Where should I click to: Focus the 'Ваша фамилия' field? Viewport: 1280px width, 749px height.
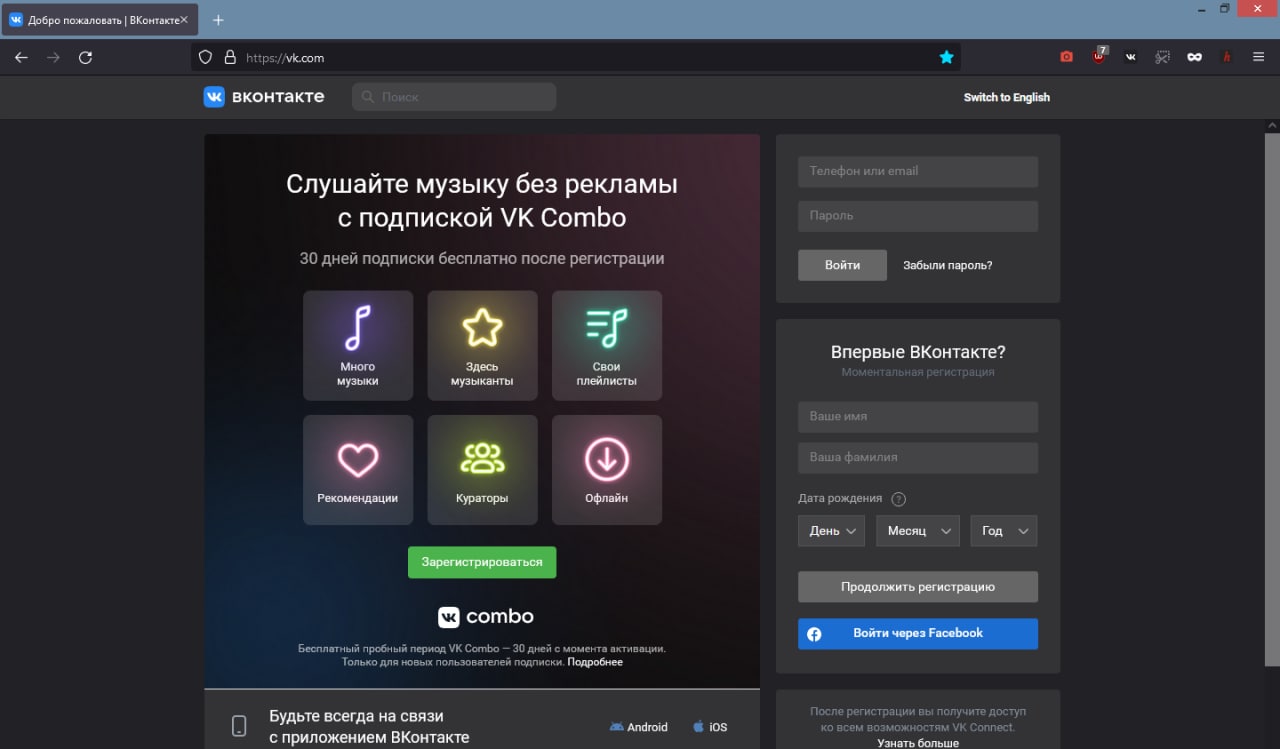[918, 458]
